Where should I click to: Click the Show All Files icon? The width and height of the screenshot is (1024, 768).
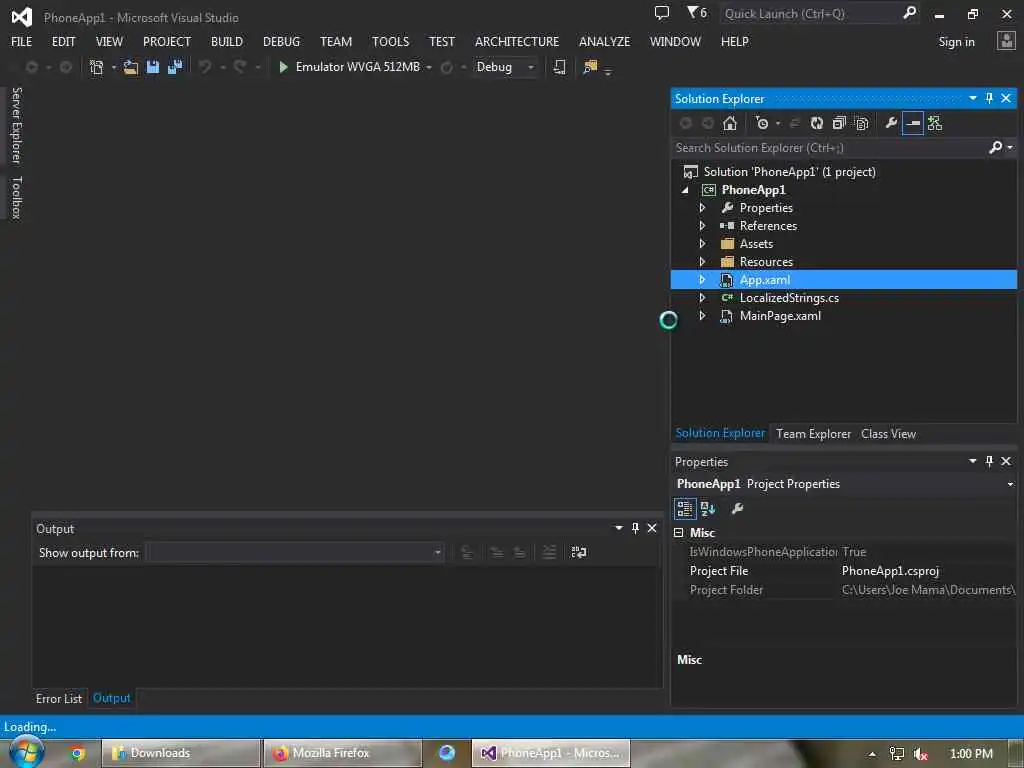[x=861, y=123]
